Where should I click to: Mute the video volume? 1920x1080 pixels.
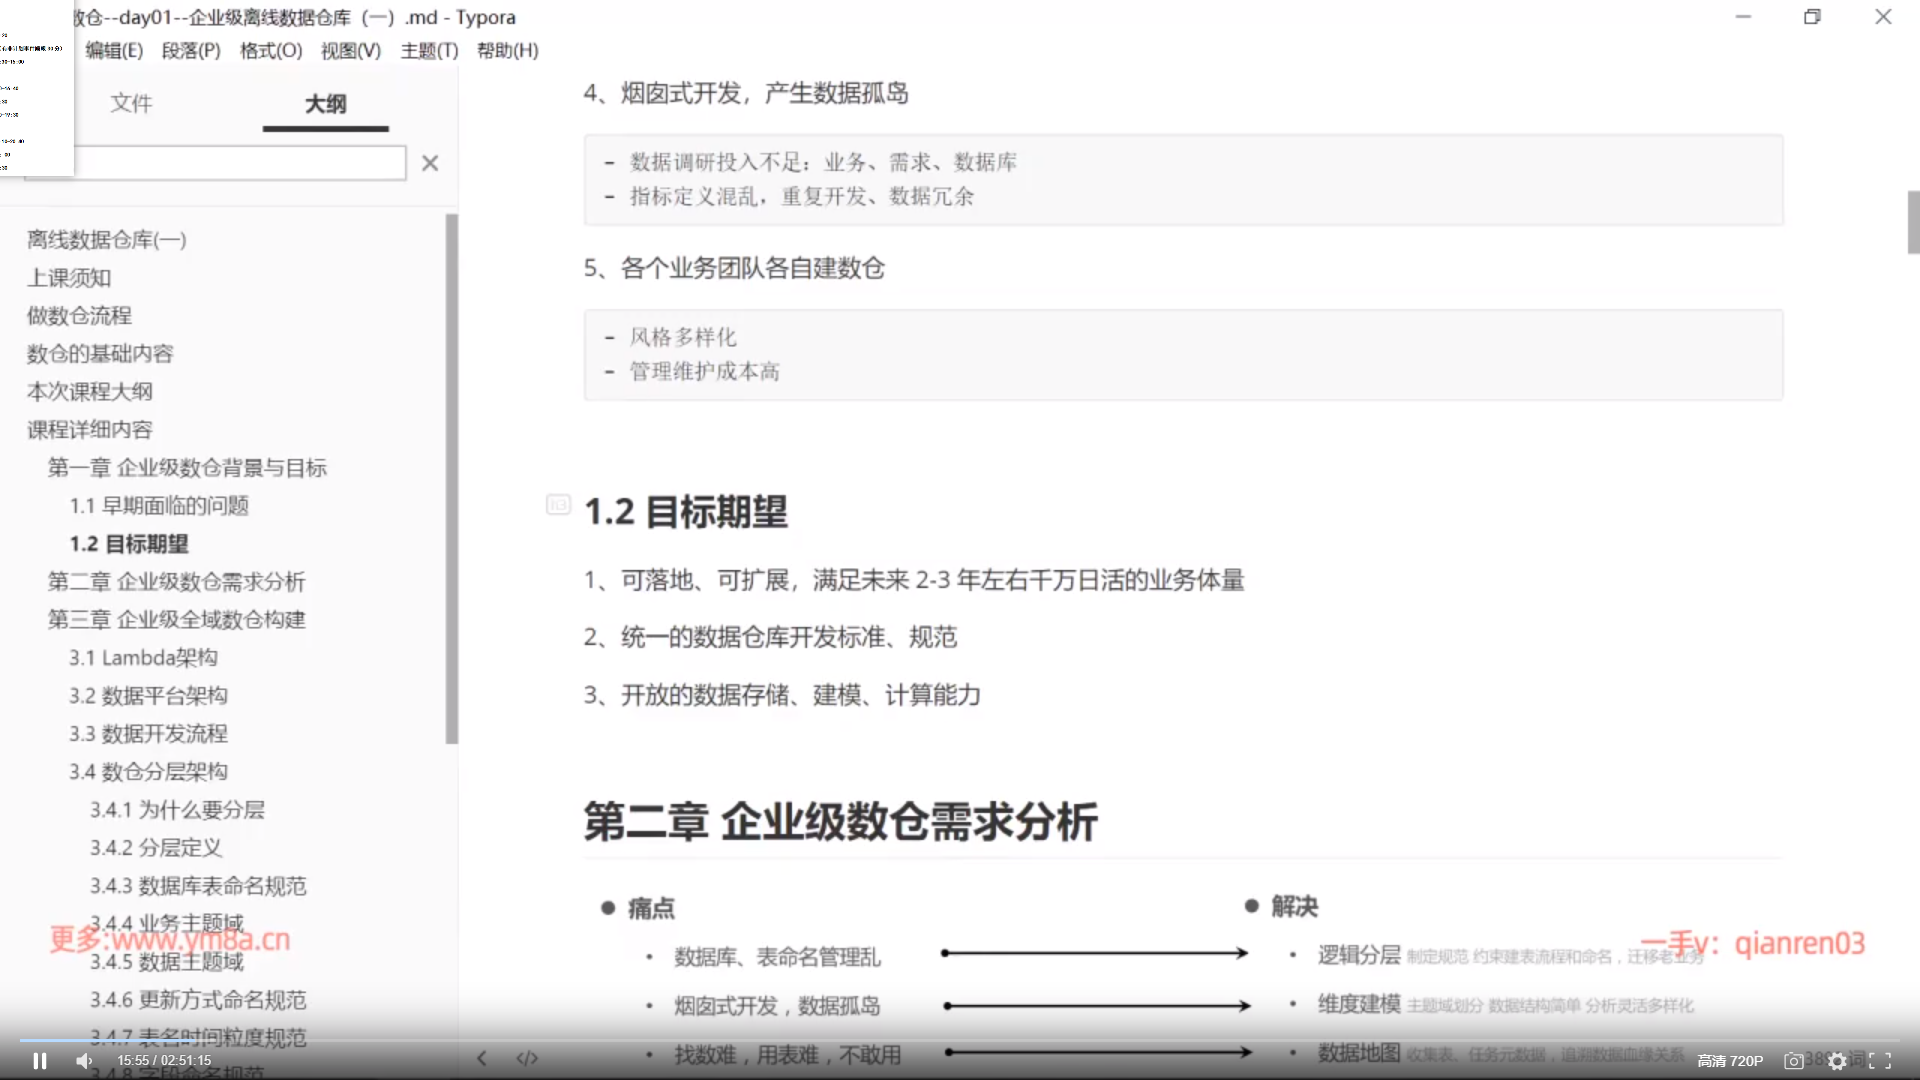tap(84, 1061)
